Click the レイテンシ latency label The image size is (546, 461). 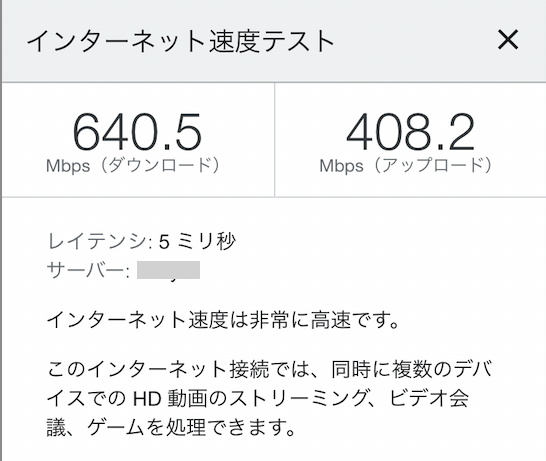100,241
